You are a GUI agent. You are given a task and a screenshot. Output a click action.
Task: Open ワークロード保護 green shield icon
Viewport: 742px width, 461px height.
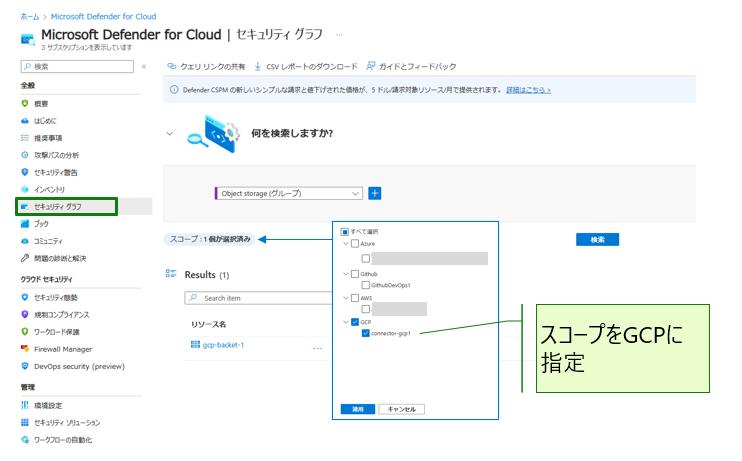[x=25, y=331]
